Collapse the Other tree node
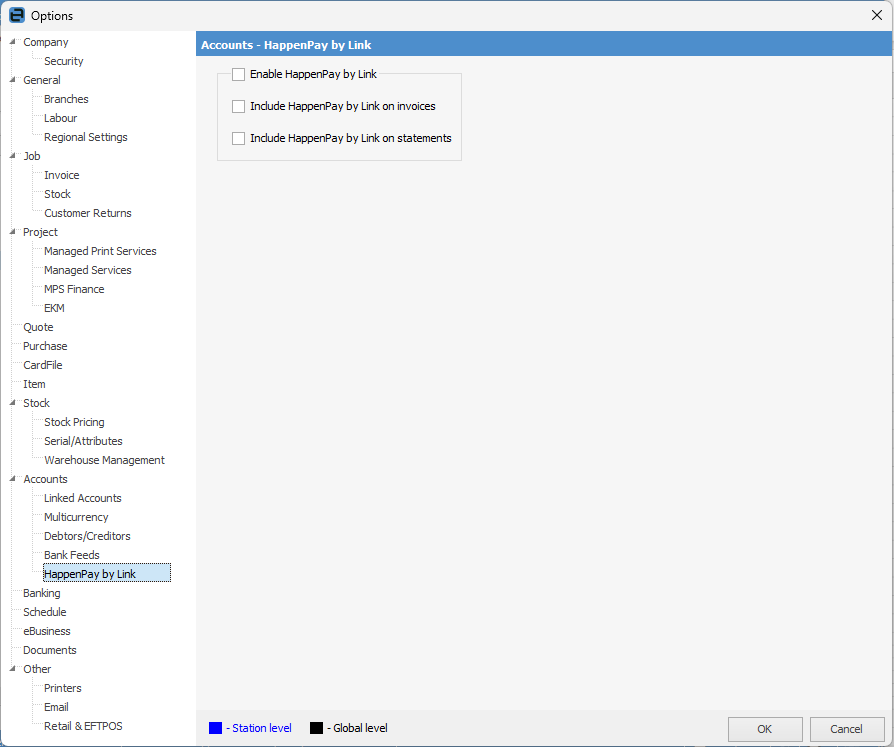The image size is (894, 747). coord(13,669)
